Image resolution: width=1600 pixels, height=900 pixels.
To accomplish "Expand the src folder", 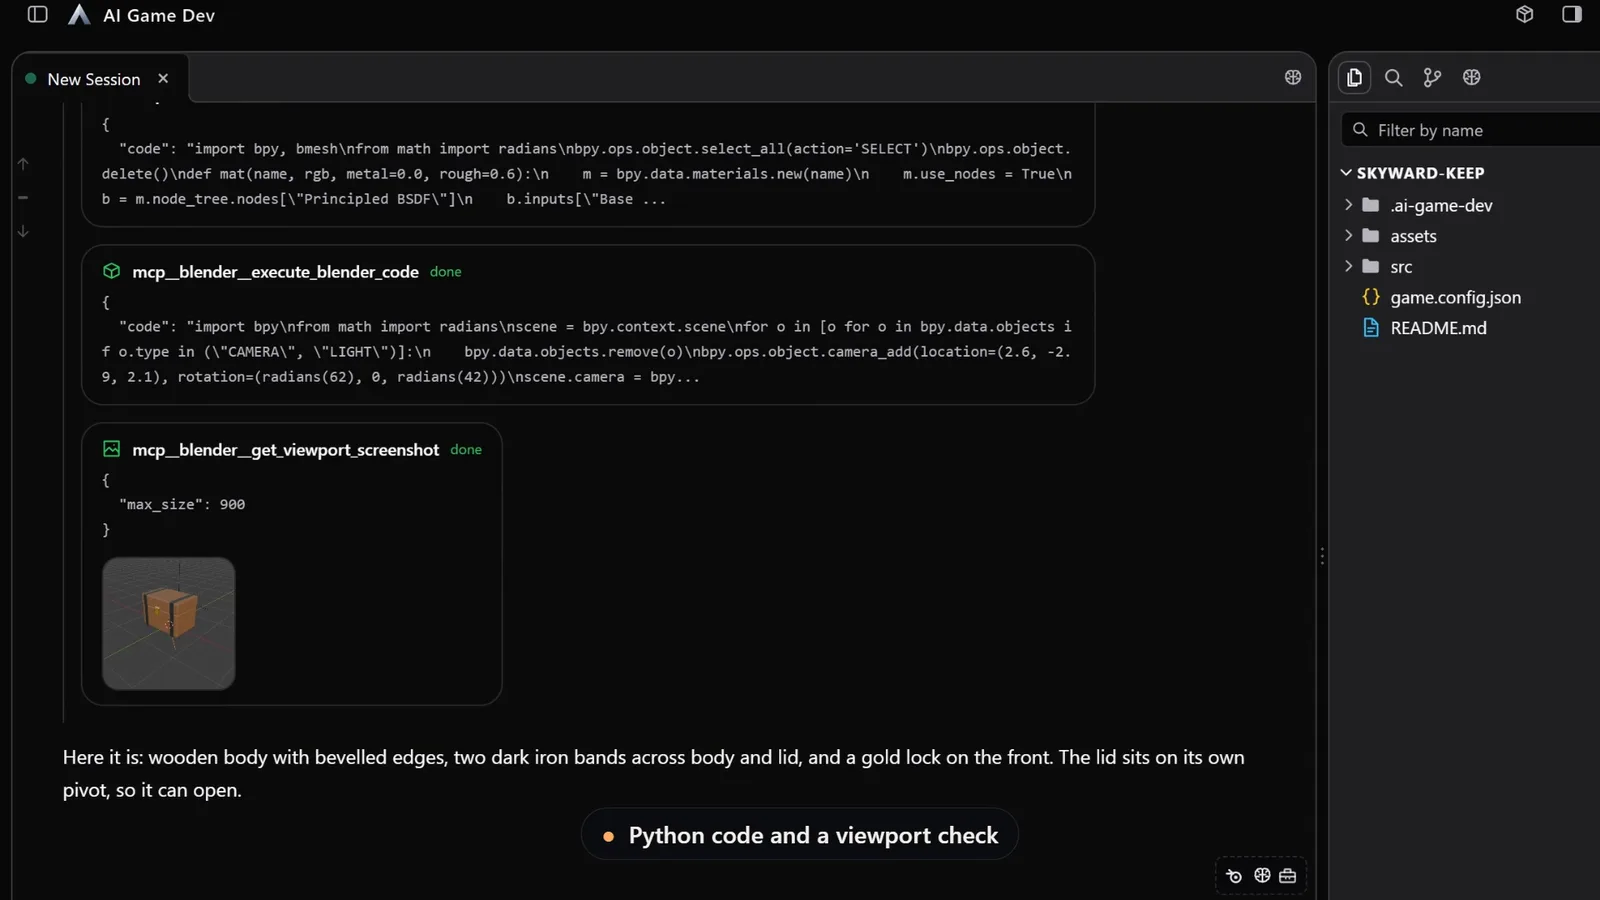I will coord(1348,267).
